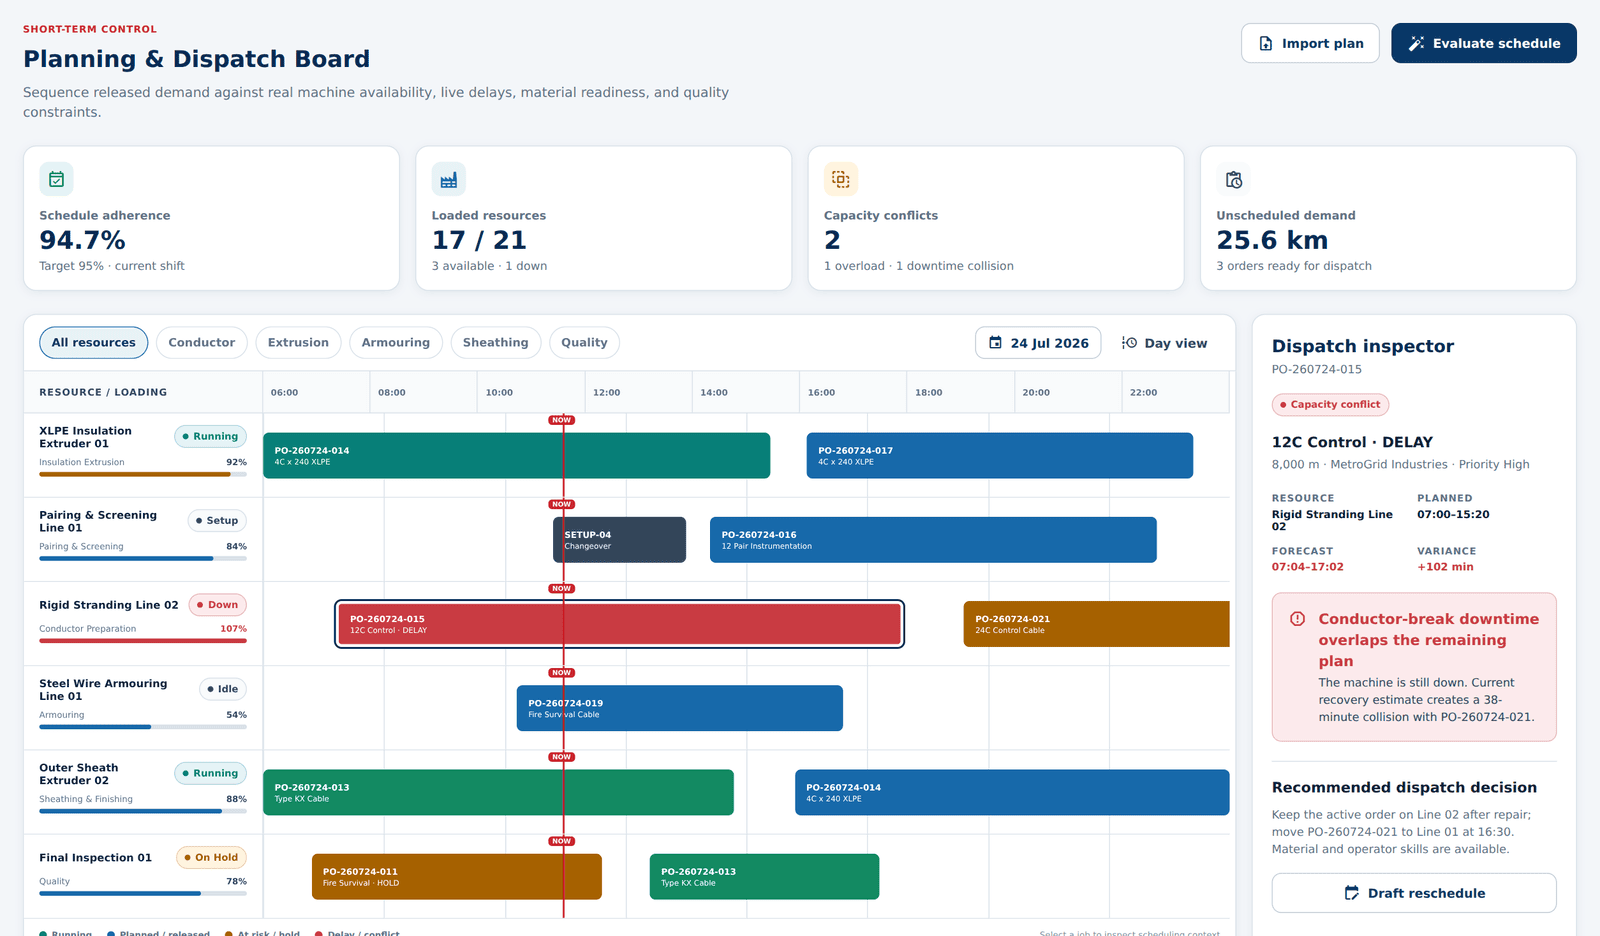Image resolution: width=1600 pixels, height=936 pixels.
Task: Click the Rigid Stranding Line 02 loading bar
Action: [x=143, y=640]
